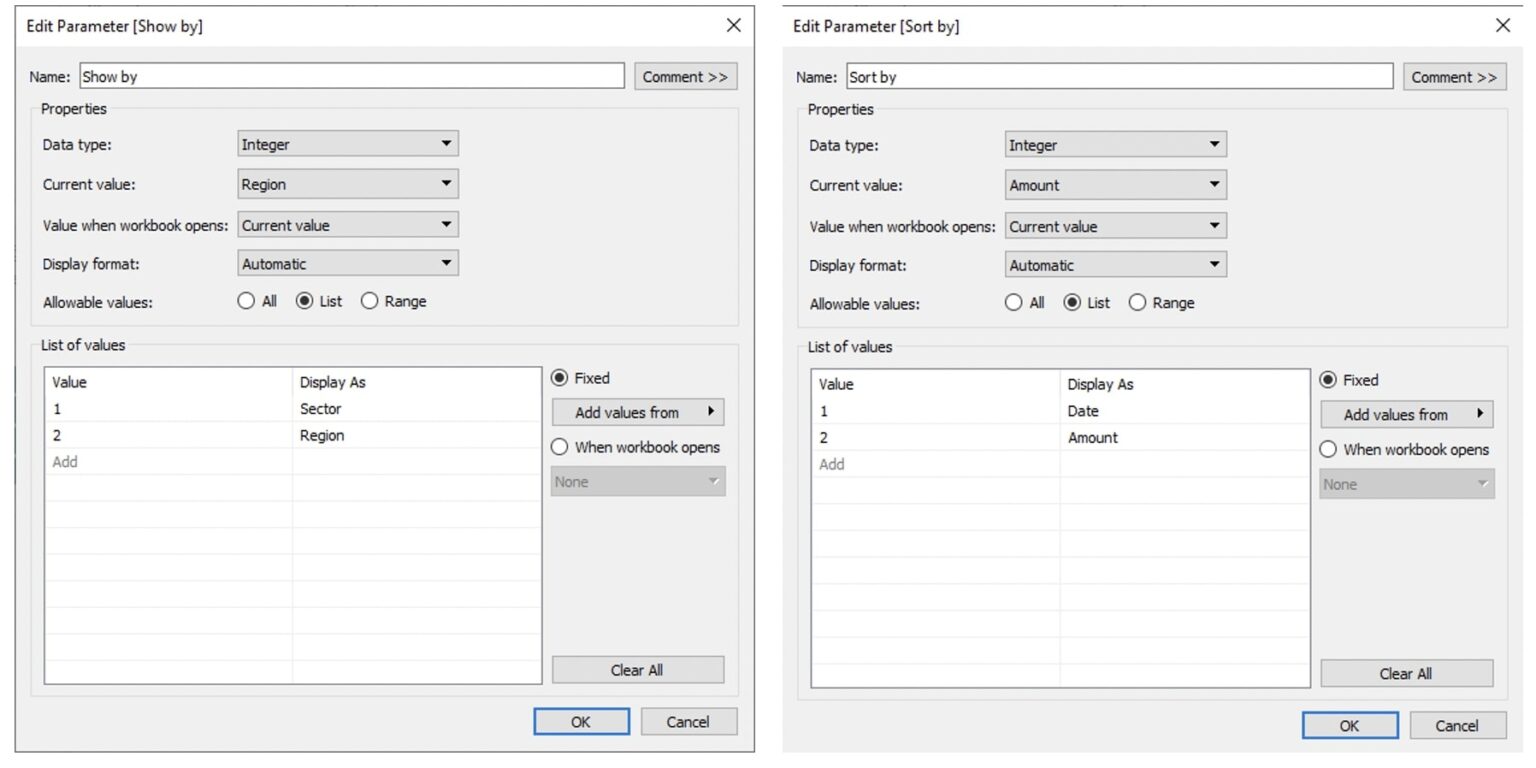This screenshot has height=768, width=1536.
Task: Click OK in the Sort by dialog
Action: point(1349,725)
